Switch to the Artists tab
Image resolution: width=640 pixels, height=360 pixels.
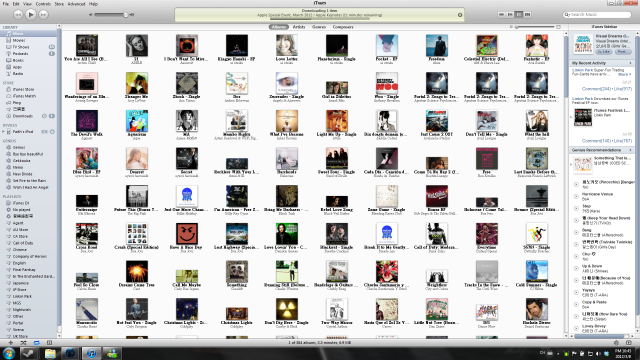pyautogui.click(x=299, y=27)
